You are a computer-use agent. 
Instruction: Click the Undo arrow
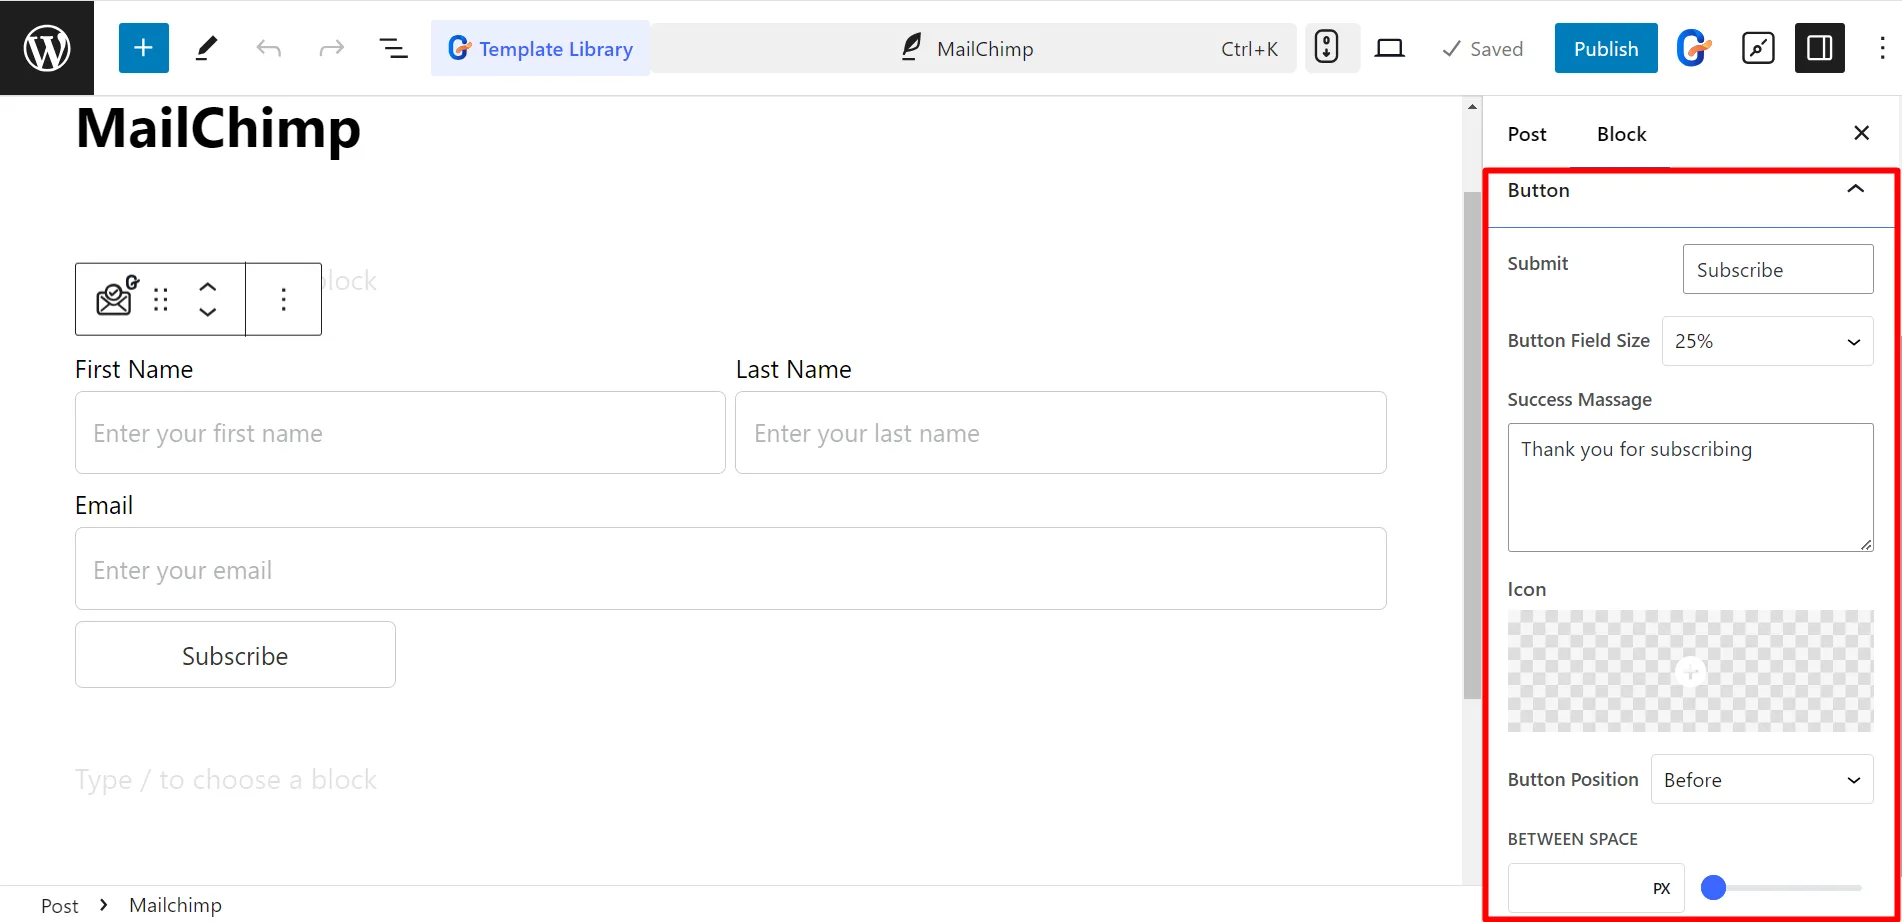(x=268, y=48)
